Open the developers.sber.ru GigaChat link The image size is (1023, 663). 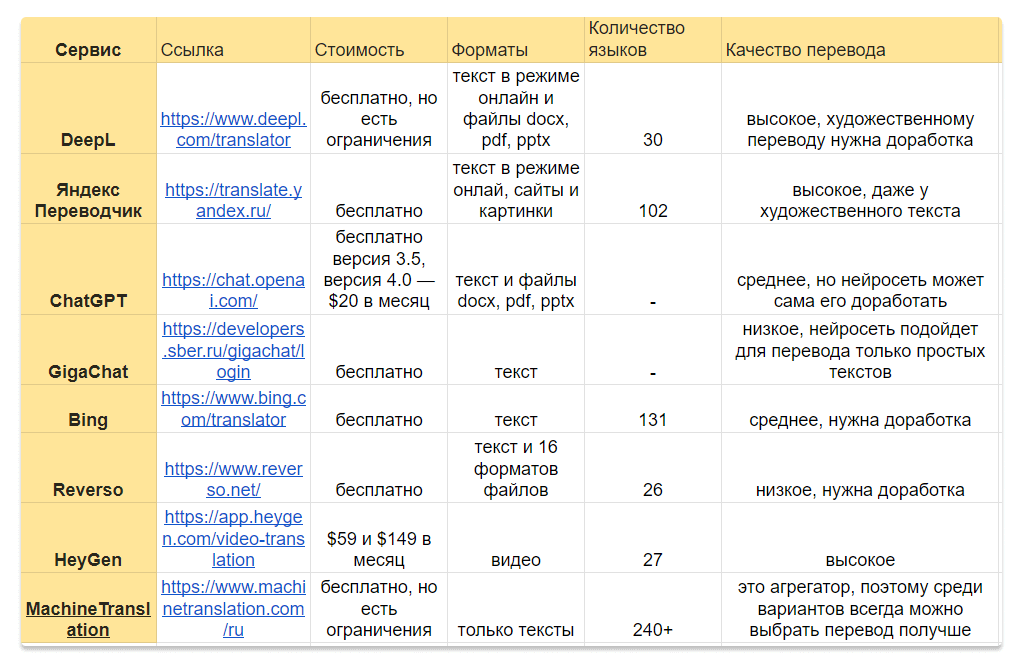tap(234, 350)
